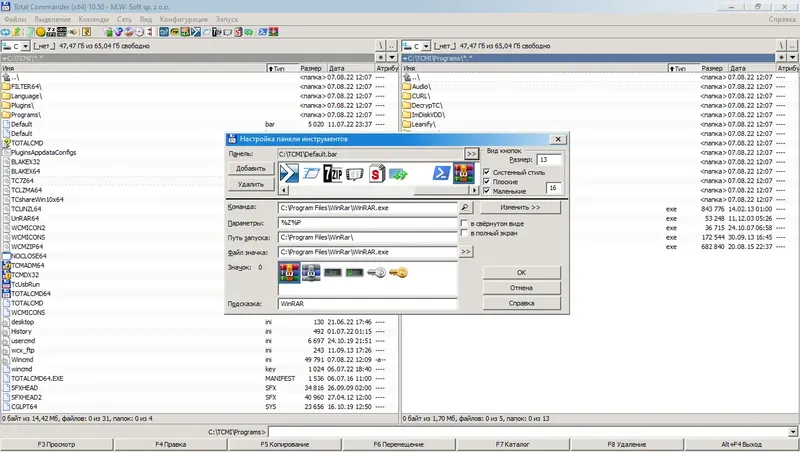
Task: Select the film-strip book button in the dialog strip
Action: point(355,174)
